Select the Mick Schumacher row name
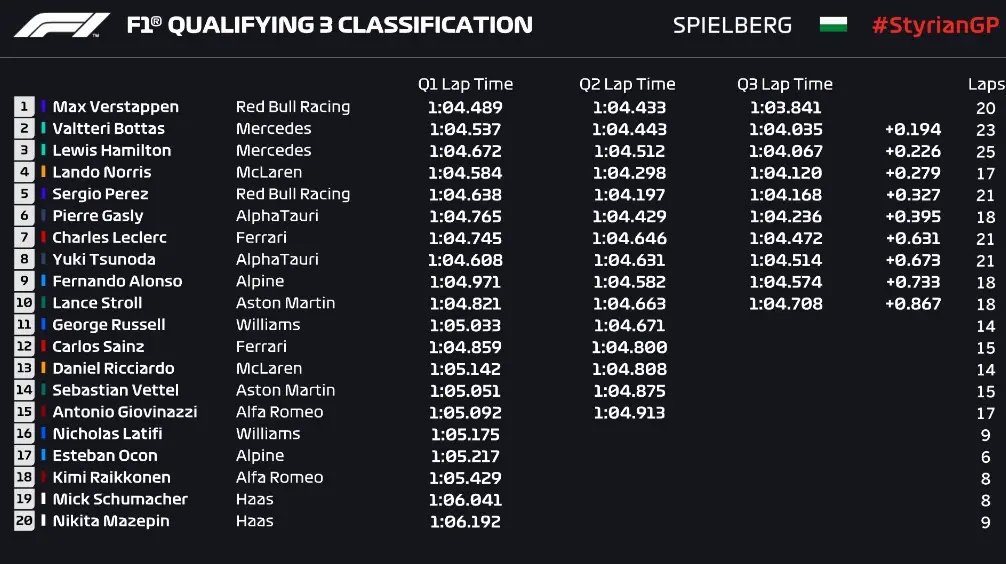Screen dimensions: 1006x564 (120, 499)
